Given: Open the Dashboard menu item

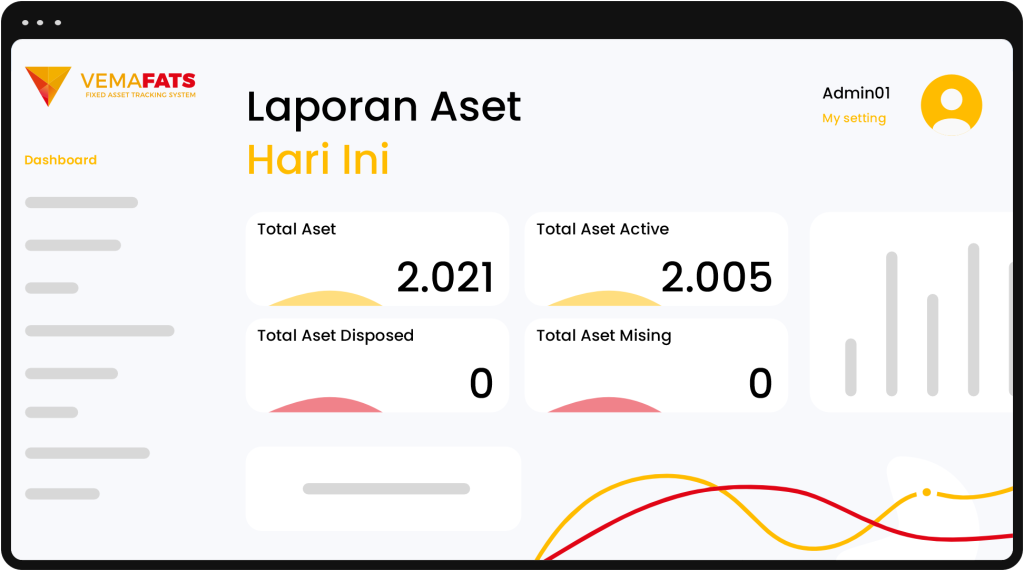Looking at the screenshot, I should [x=60, y=160].
